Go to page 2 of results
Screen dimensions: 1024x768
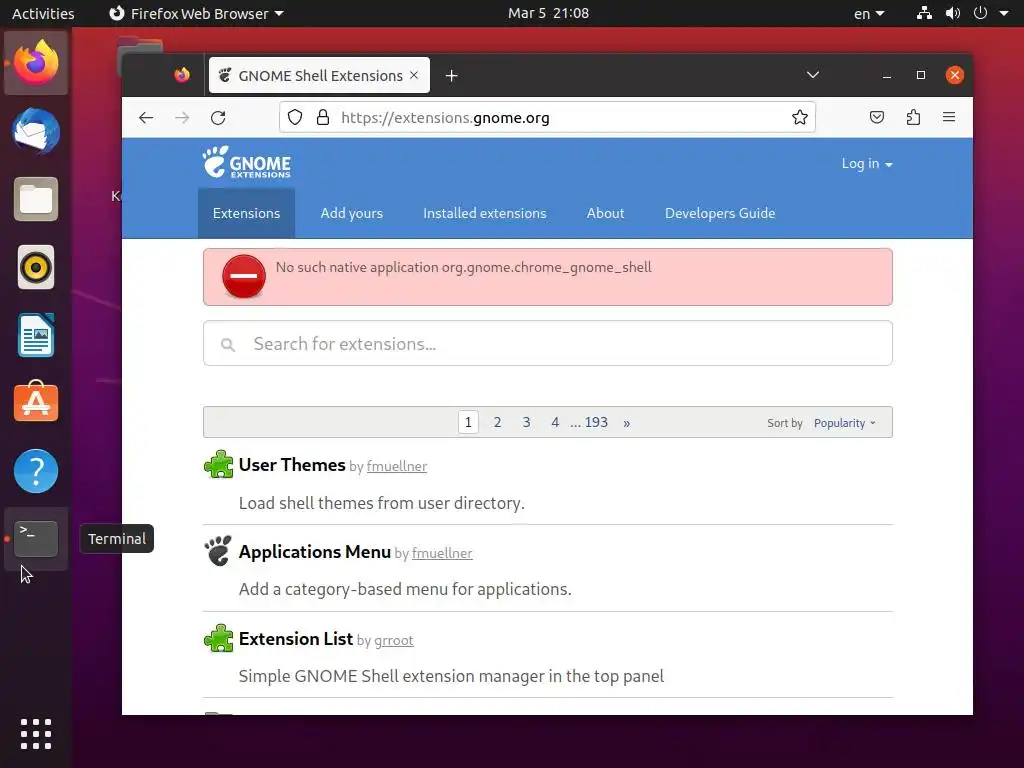[x=498, y=423]
